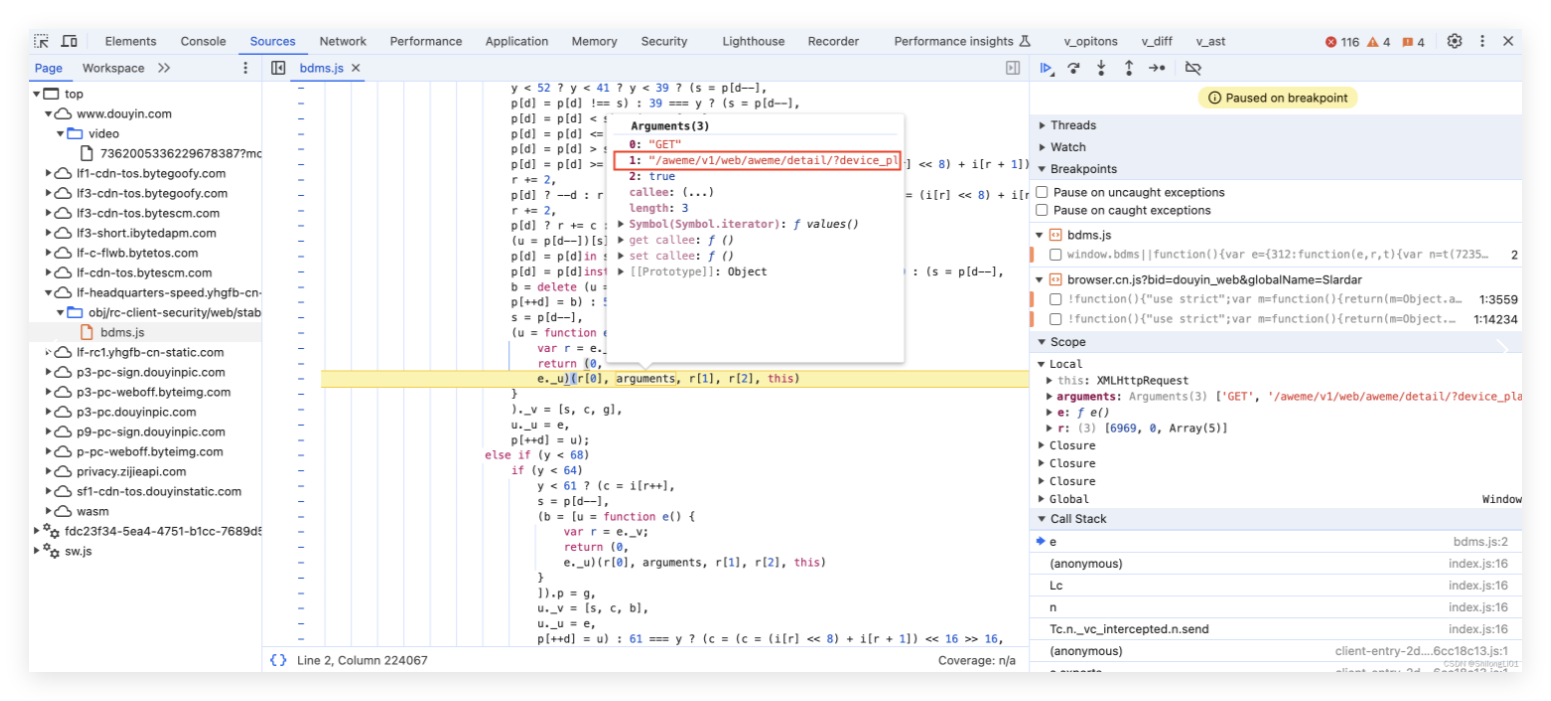Toggle breakpoint checkbox at 1:3559
The width and height of the screenshot is (1551, 701).
point(1056,299)
